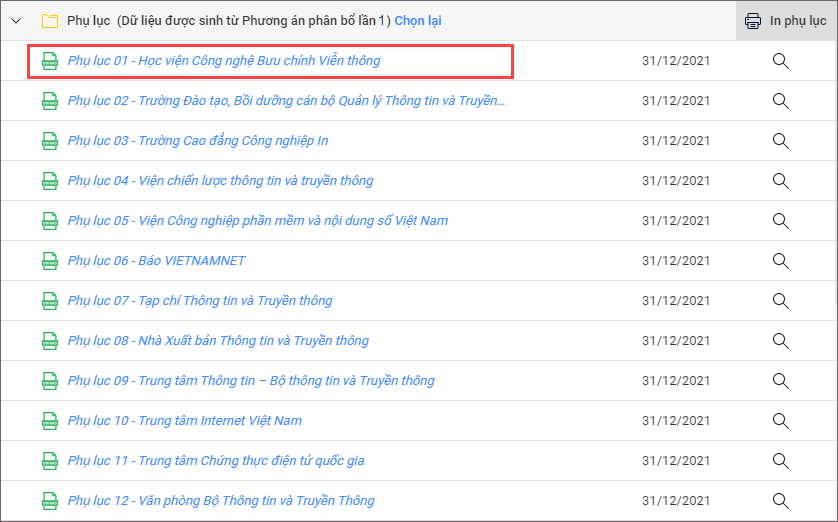This screenshot has height=522, width=838.
Task: Open Phụ lục 10 - Trung tâm Internet Việt Nam
Action: [185, 421]
